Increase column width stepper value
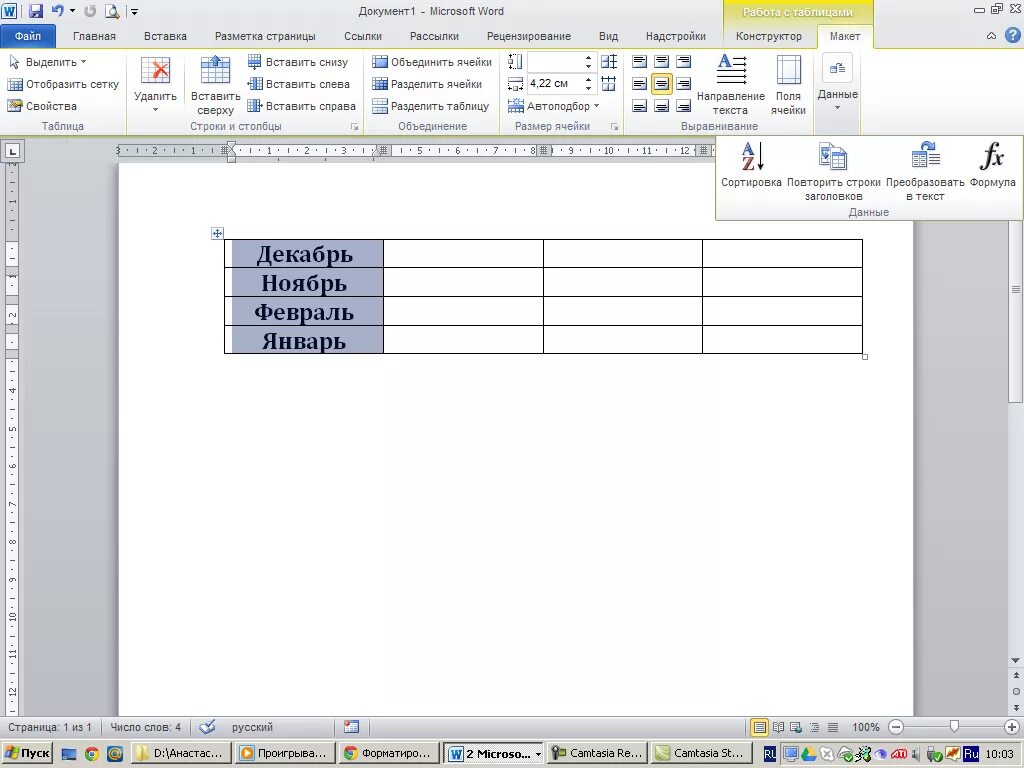Image resolution: width=1024 pixels, height=768 pixels. [x=588, y=80]
